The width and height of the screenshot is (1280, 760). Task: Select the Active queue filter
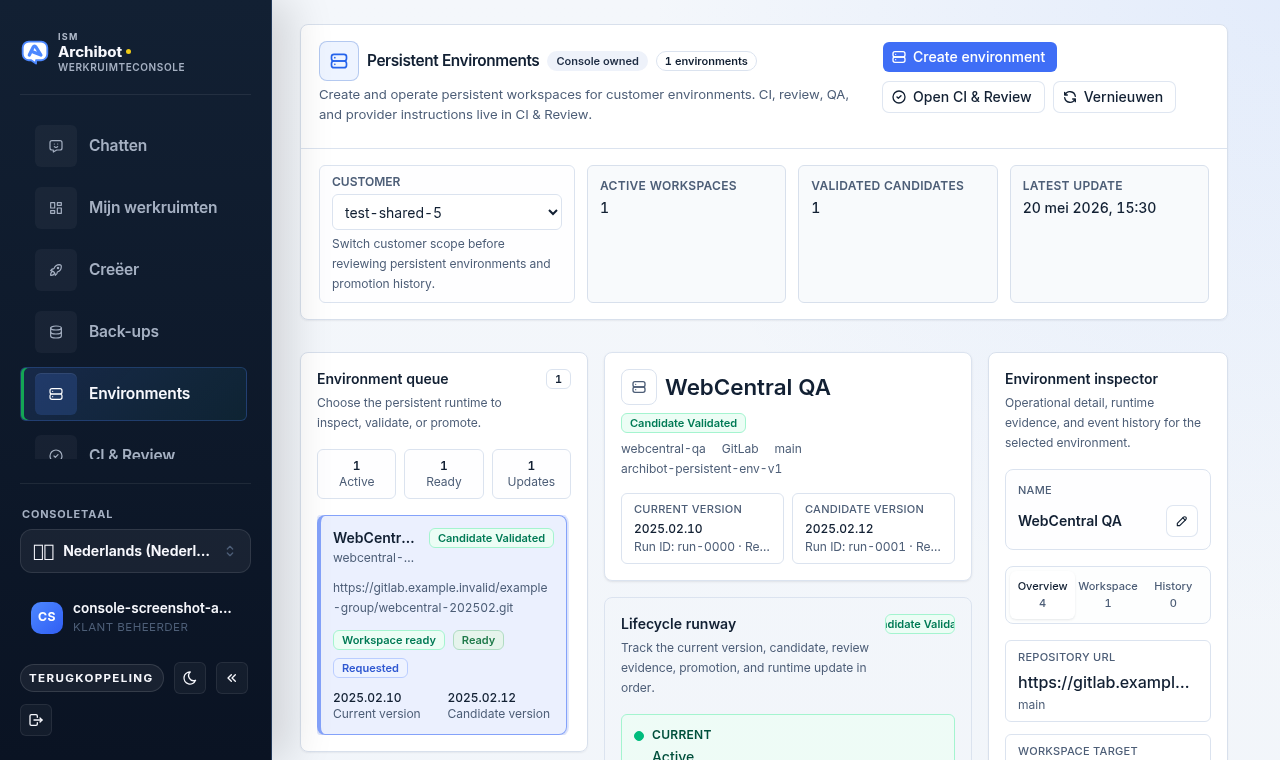coord(357,474)
